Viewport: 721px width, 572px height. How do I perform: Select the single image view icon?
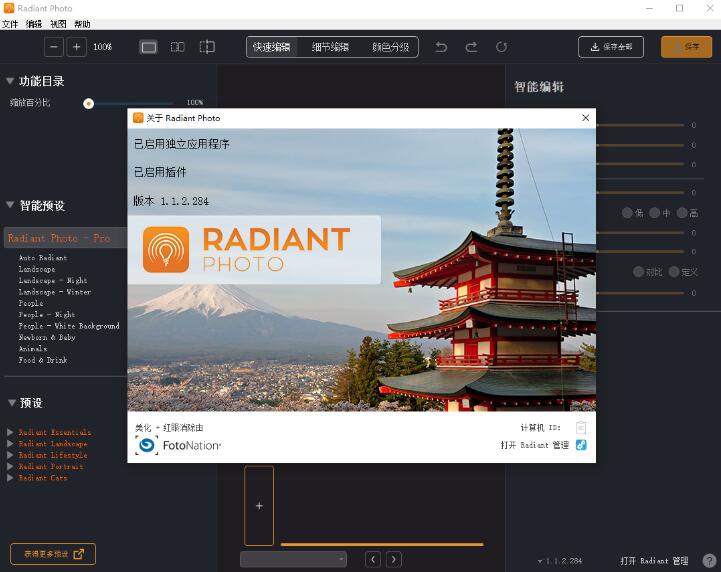(149, 47)
